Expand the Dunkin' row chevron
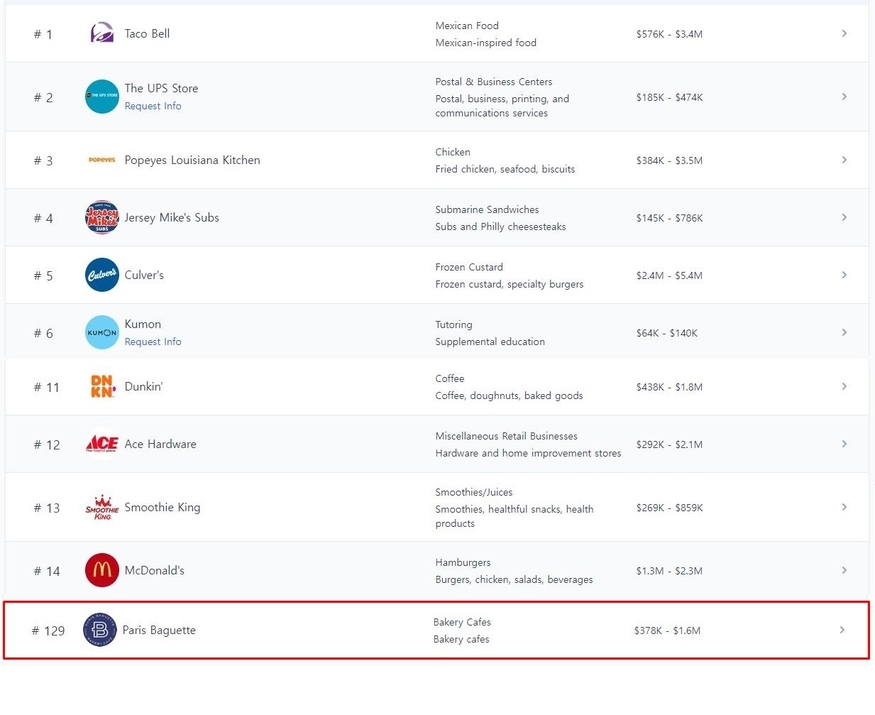Image resolution: width=875 pixels, height=715 pixels. coord(844,386)
